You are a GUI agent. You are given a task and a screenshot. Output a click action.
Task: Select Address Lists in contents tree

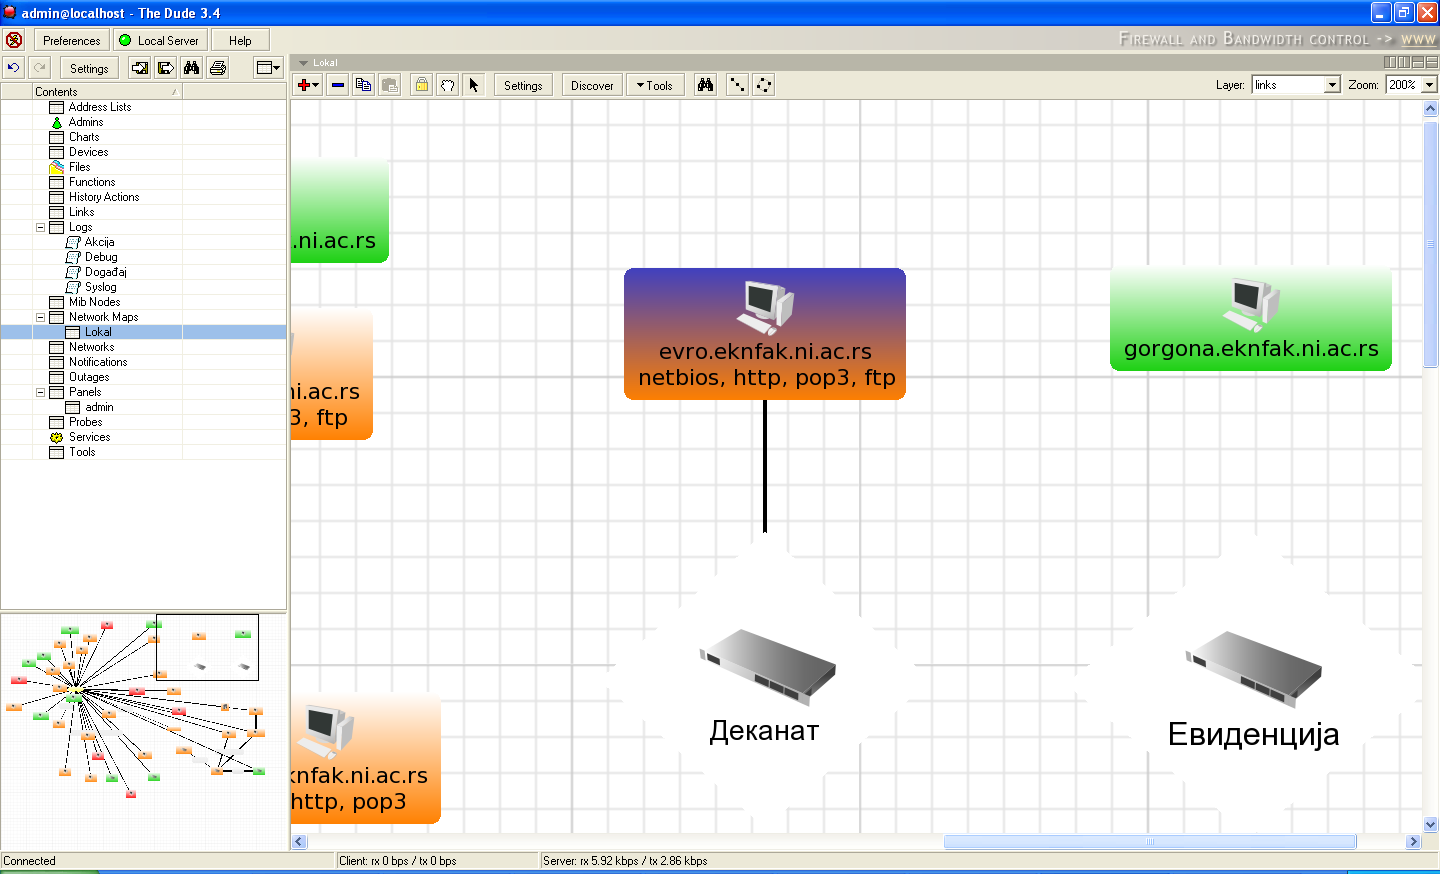pyautogui.click(x=100, y=107)
